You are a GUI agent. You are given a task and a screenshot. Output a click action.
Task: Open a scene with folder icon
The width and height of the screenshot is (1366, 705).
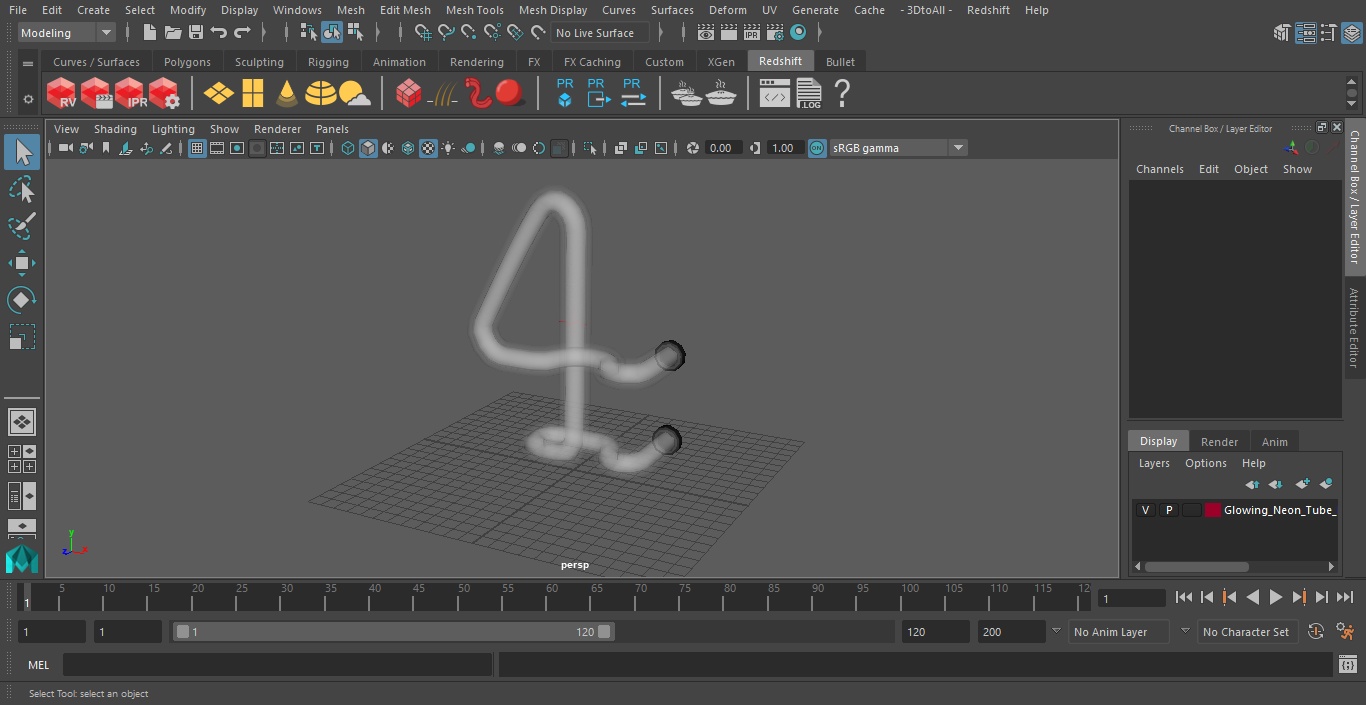172,33
